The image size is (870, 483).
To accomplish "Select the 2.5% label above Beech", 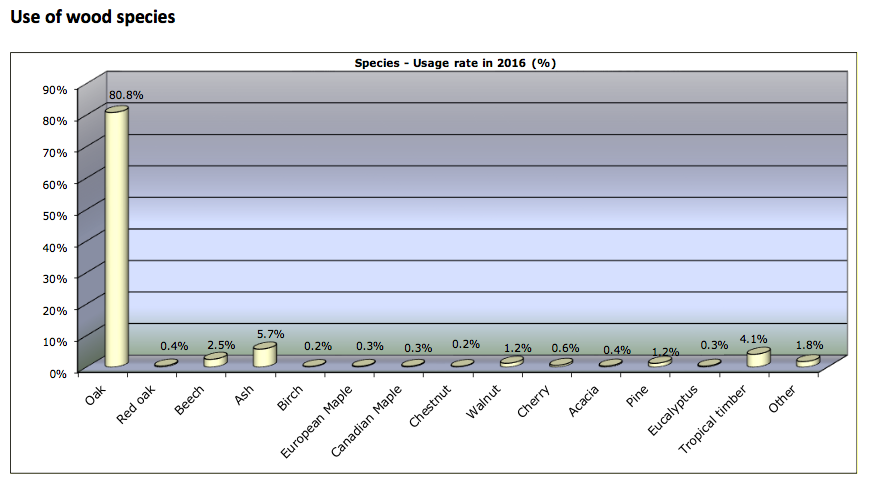I will click(221, 345).
